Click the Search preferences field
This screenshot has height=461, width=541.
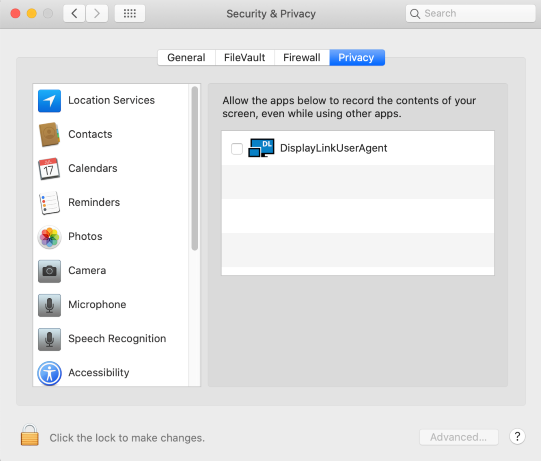pos(470,13)
